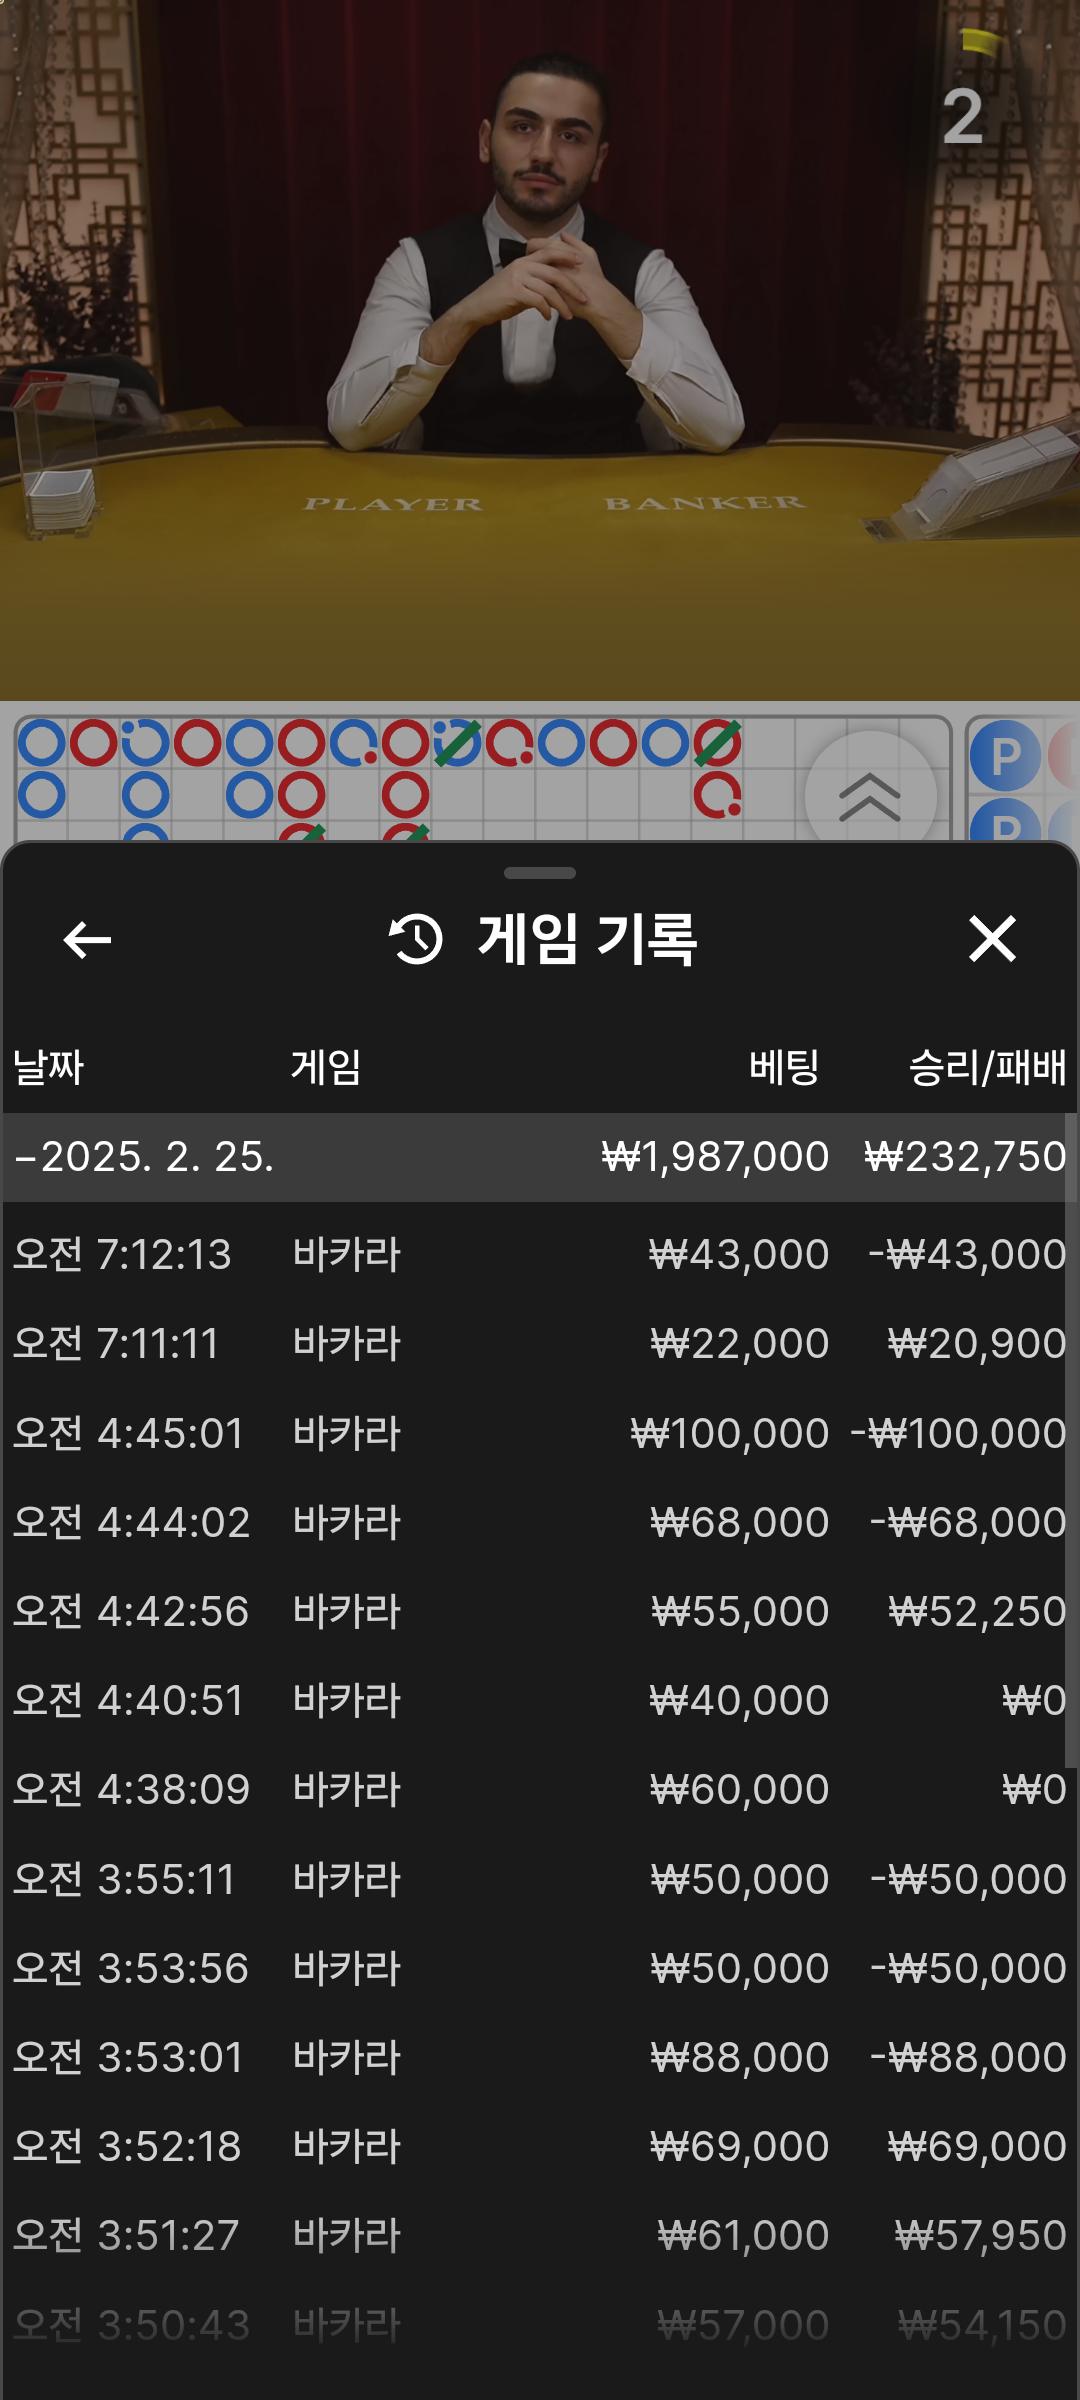Click the history list scrollbar
Image resolution: width=1080 pixels, height=2400 pixels.
pos(1071,1440)
